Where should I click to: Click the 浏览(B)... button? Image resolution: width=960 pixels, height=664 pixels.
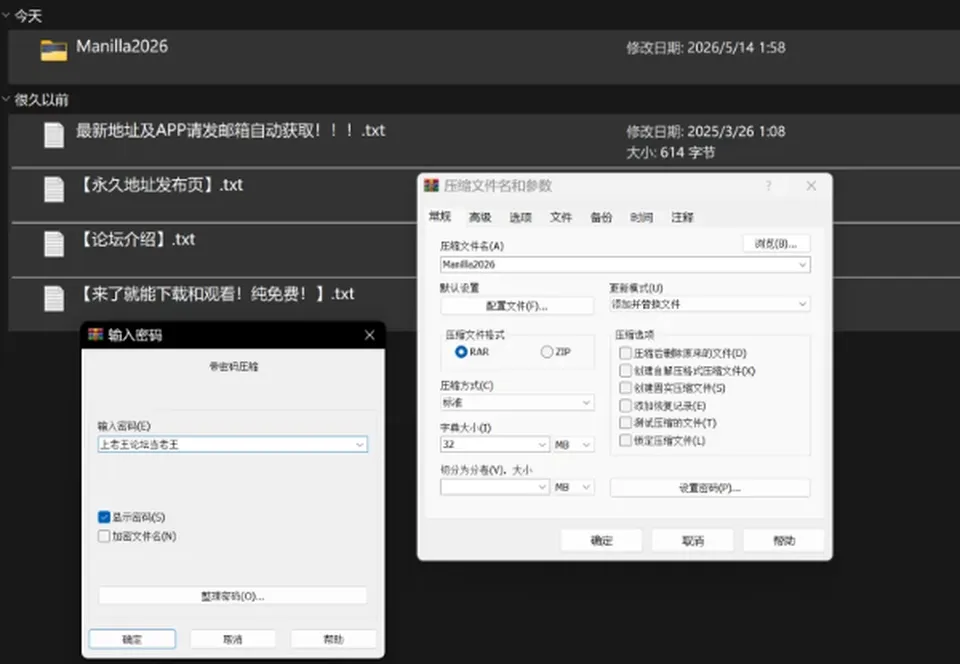(x=776, y=244)
